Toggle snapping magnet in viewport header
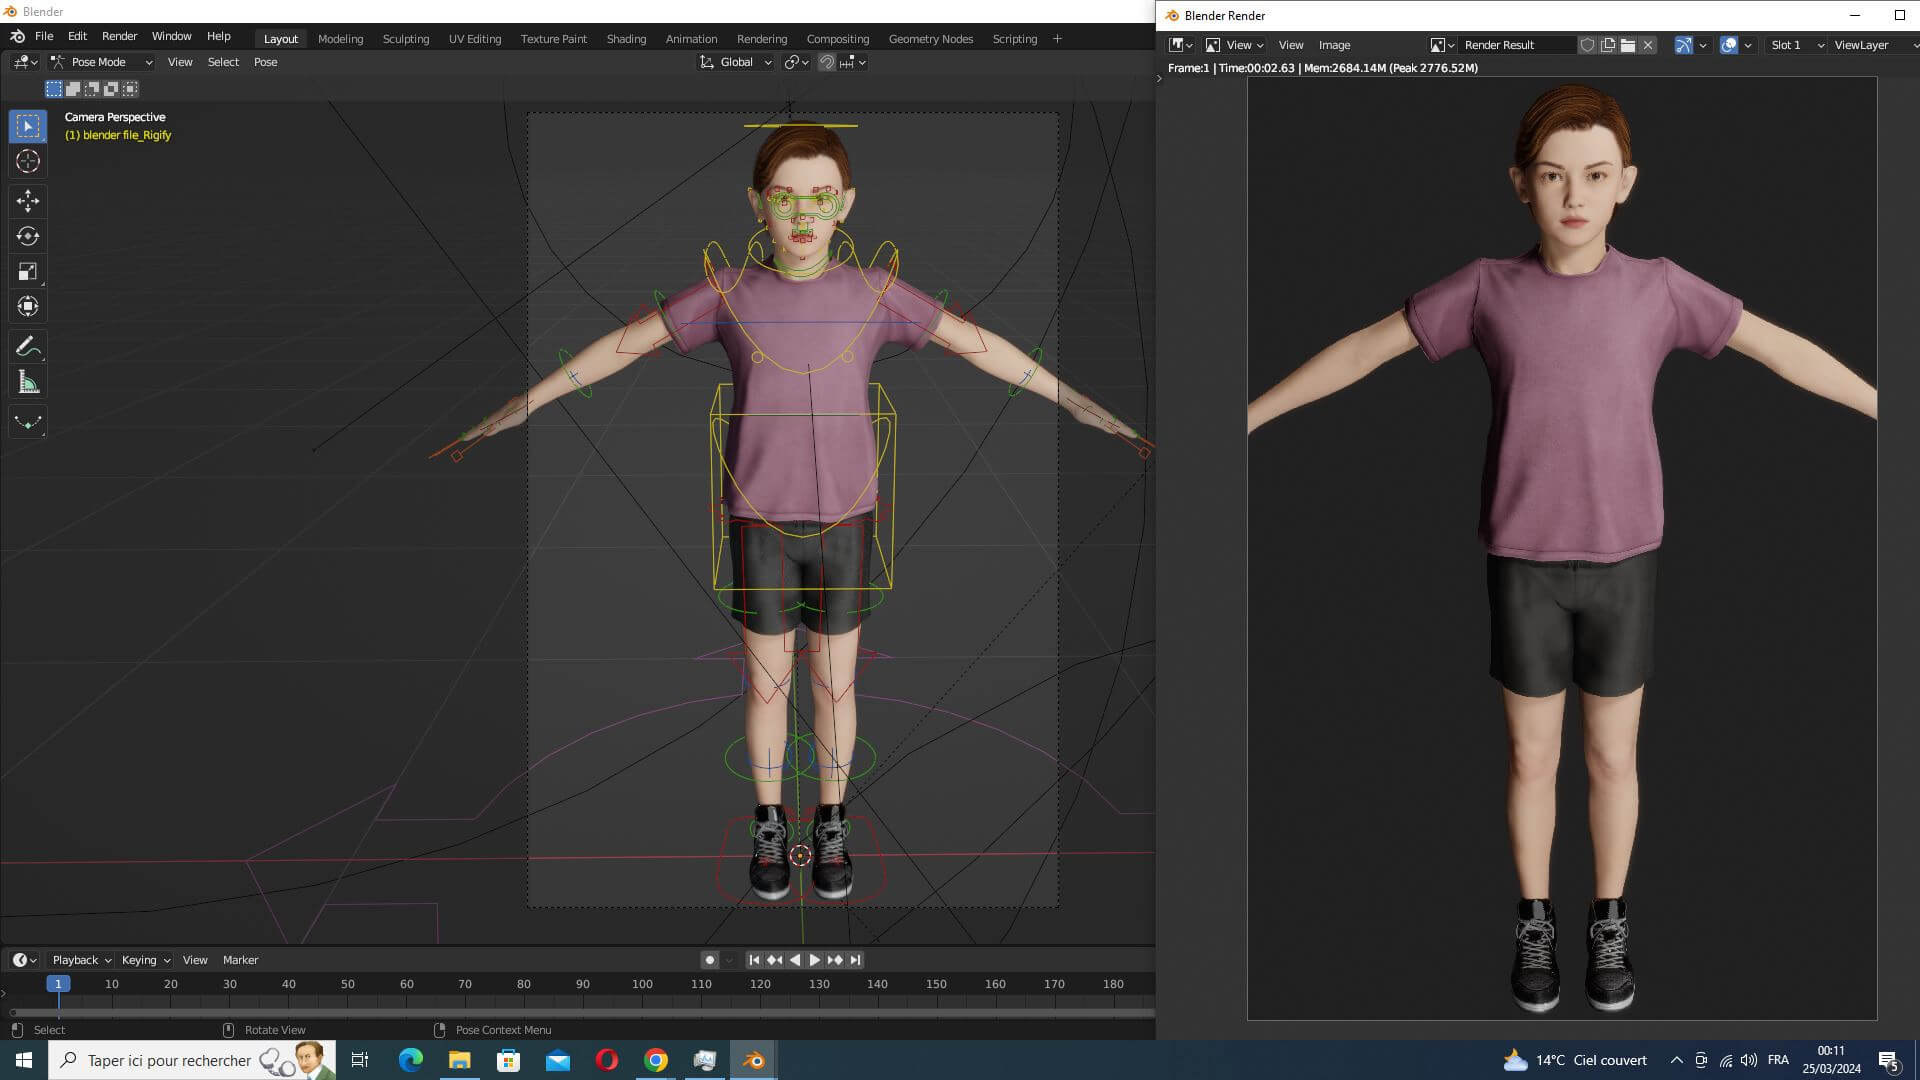The width and height of the screenshot is (1920, 1080). (x=827, y=62)
